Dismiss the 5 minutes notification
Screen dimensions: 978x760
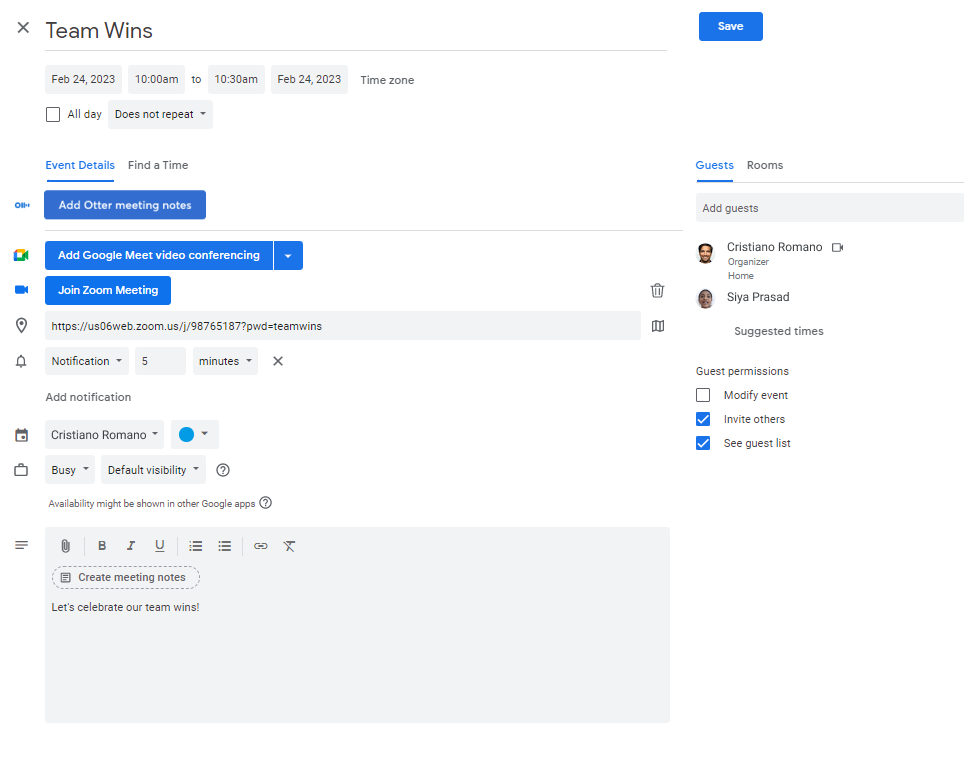click(277, 361)
